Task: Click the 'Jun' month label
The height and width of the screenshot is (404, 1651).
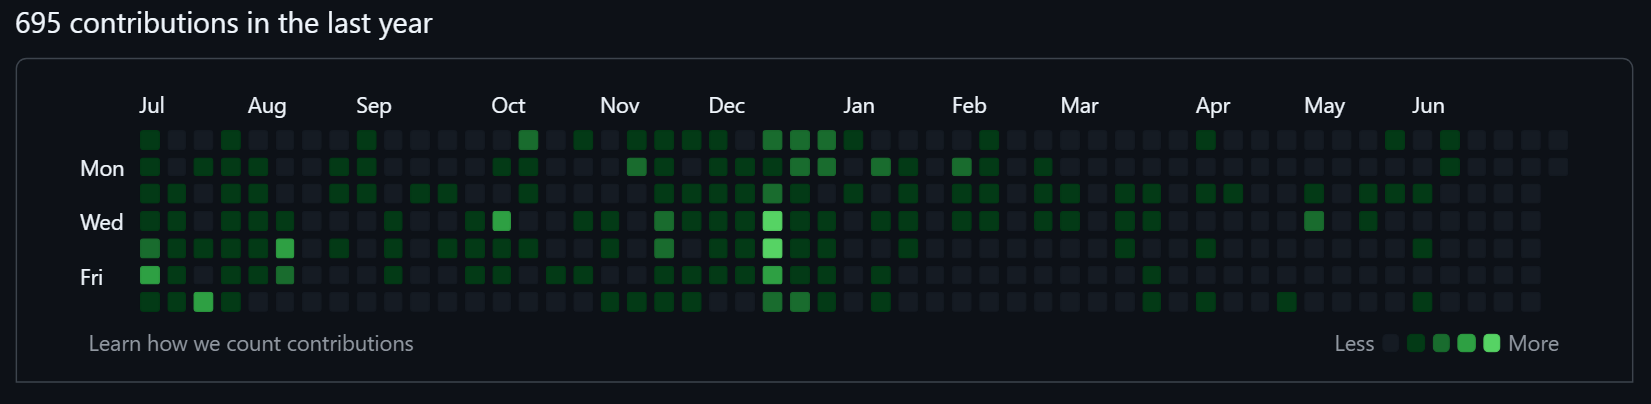Action: tap(1428, 106)
